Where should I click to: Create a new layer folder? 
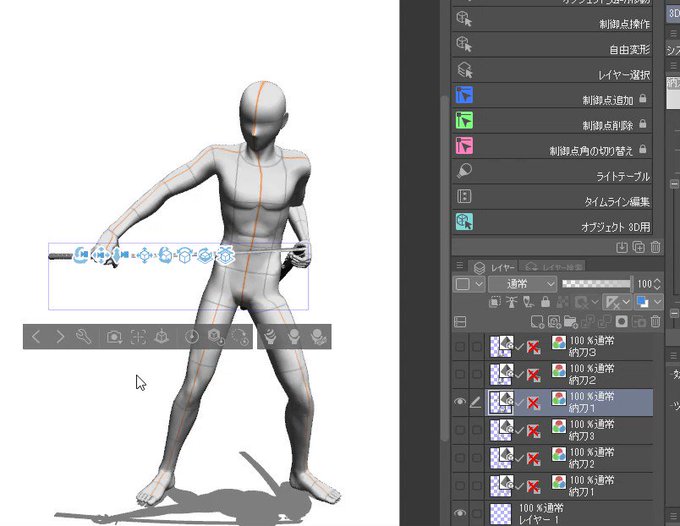pyautogui.click(x=571, y=322)
